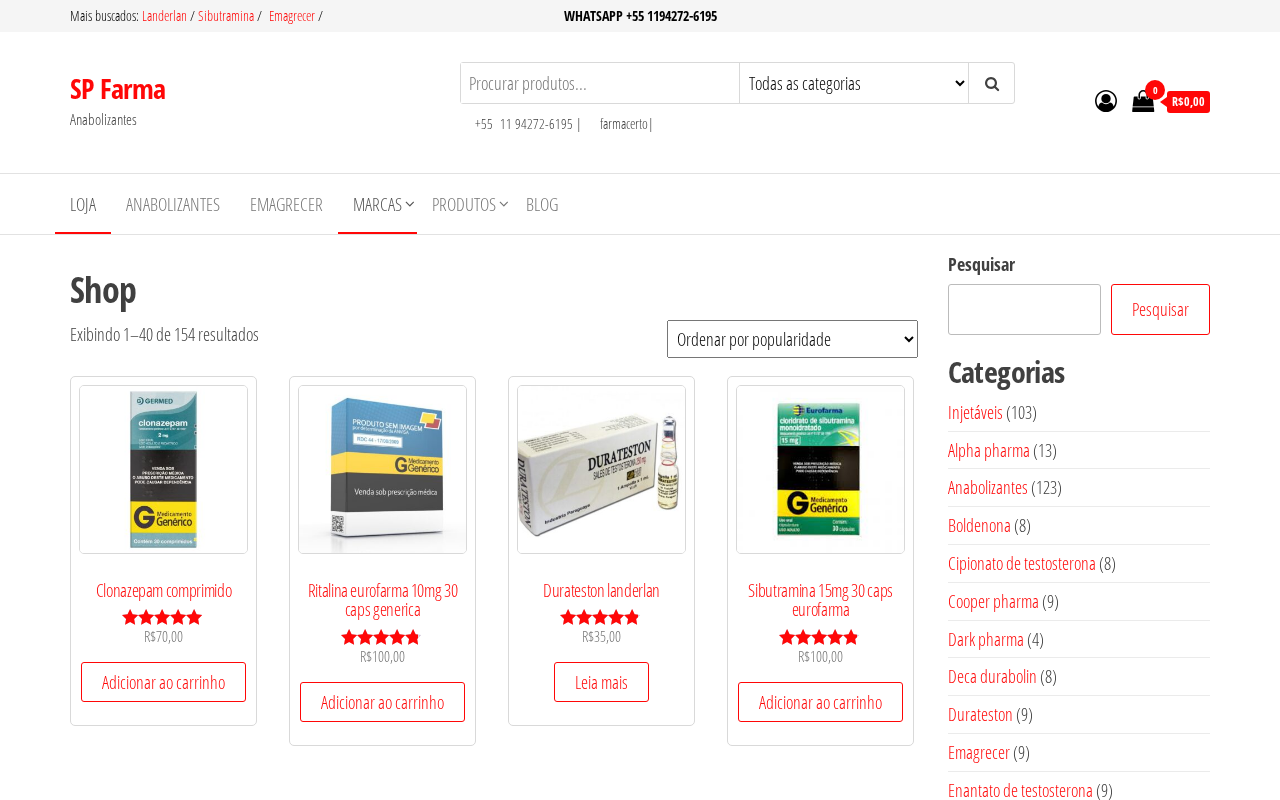Open the user account icon
1280x800 pixels.
tap(1106, 101)
